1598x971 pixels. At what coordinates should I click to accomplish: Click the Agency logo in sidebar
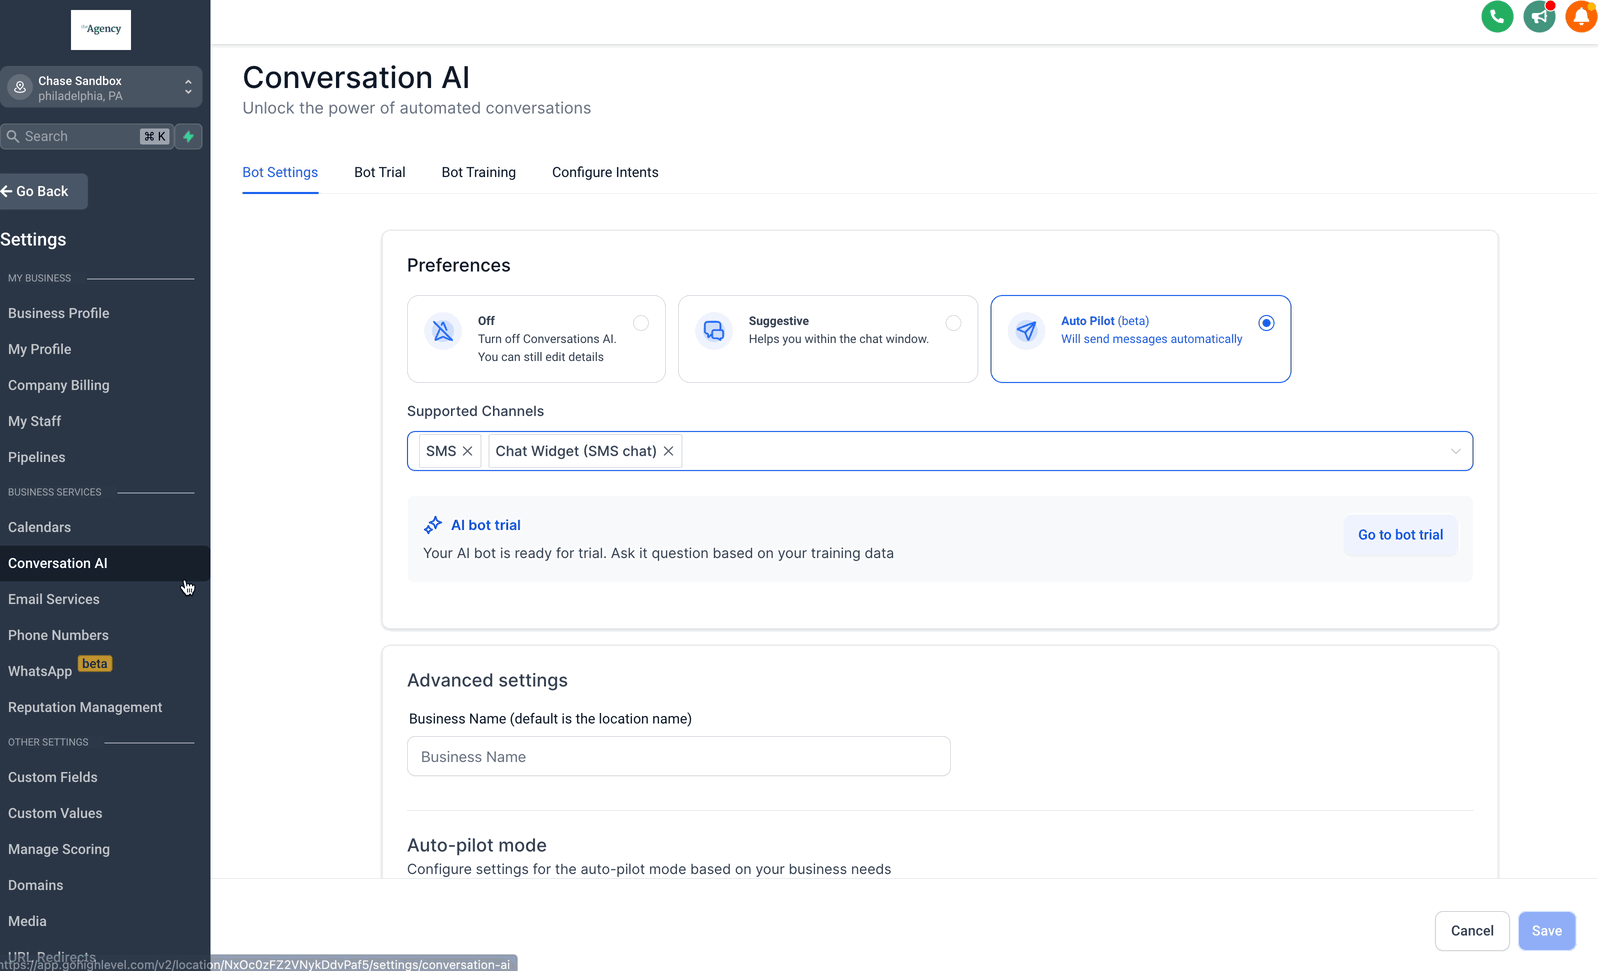pos(101,30)
